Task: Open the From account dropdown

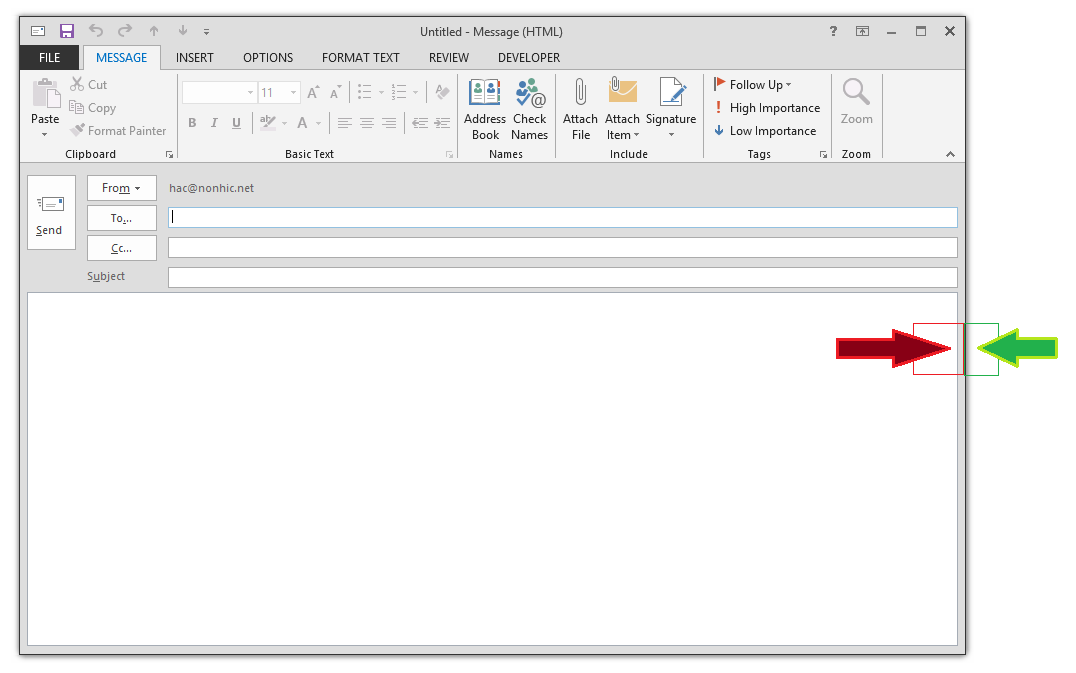Action: click(x=121, y=188)
